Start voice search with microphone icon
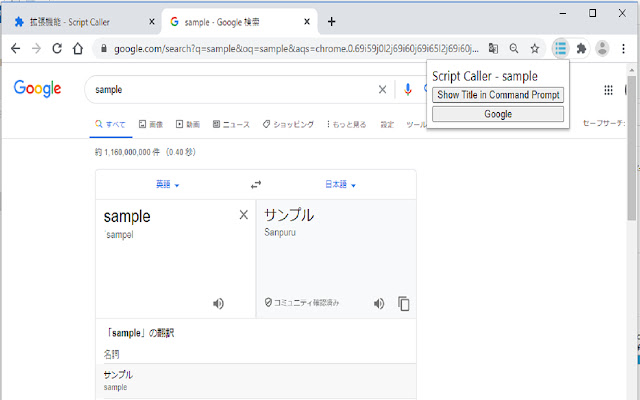The image size is (640, 400). tap(407, 90)
